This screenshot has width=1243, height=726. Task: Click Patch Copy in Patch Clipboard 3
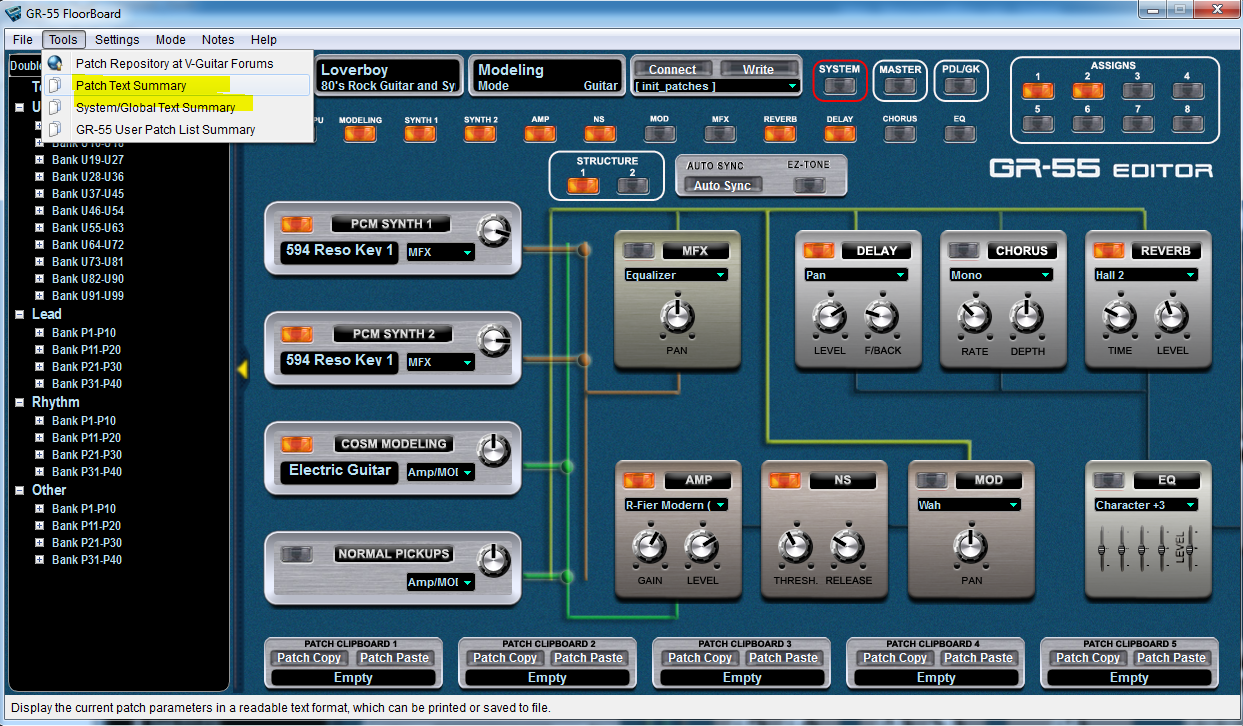[x=700, y=658]
